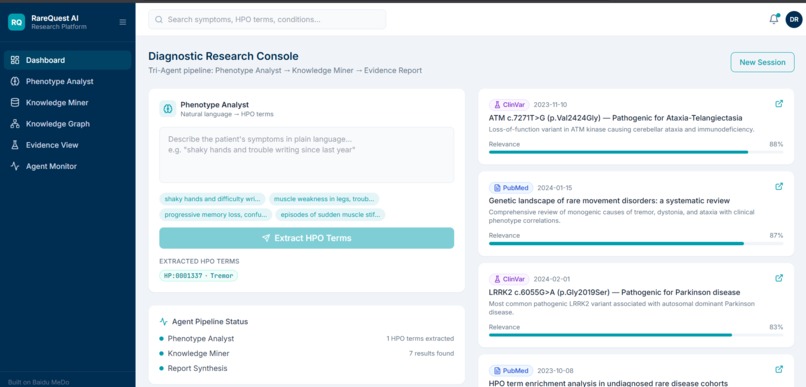806x387 pixels.
Task: Open notifications bell icon
Action: [774, 20]
